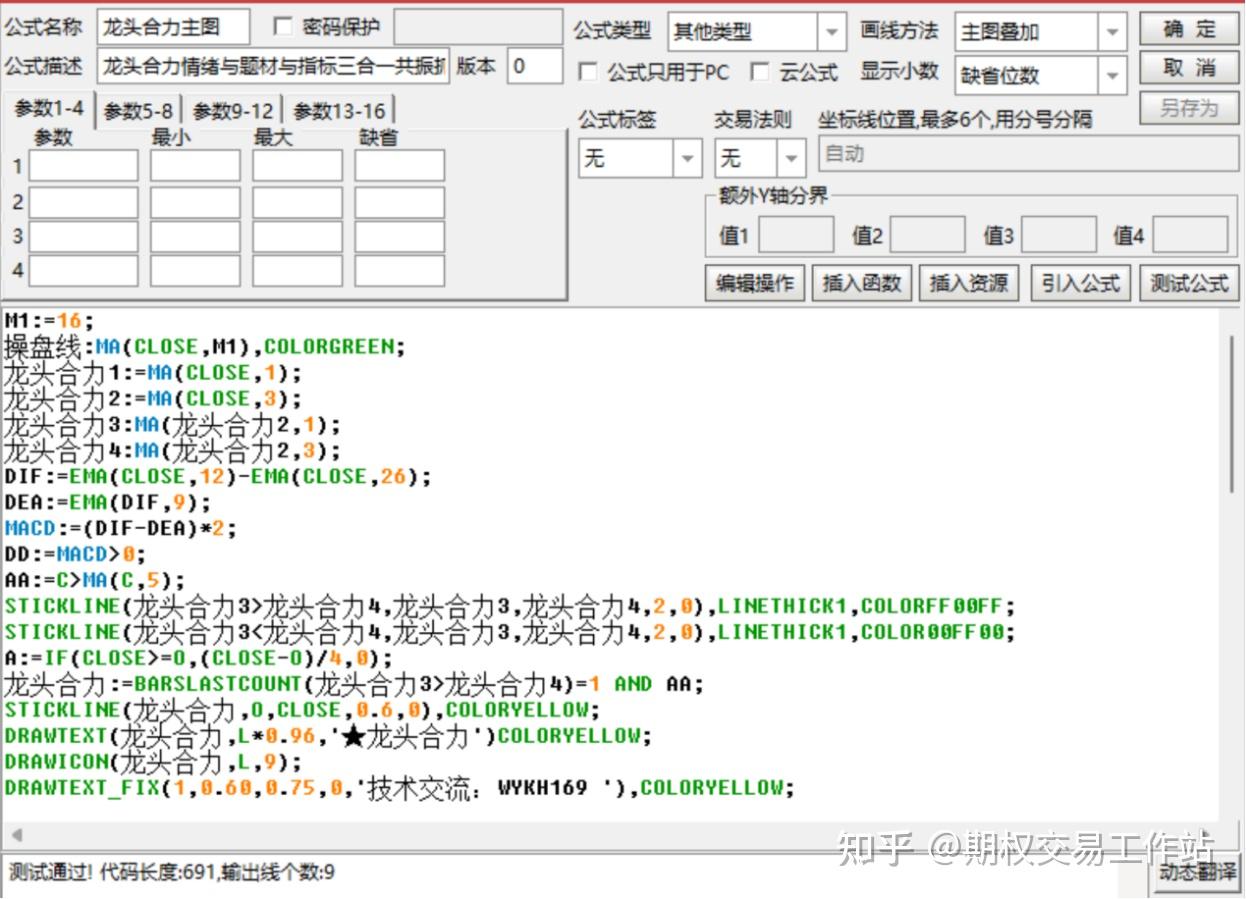The width and height of the screenshot is (1246, 899).
Task: Click 插入资源 to insert a resource
Action: coord(968,282)
